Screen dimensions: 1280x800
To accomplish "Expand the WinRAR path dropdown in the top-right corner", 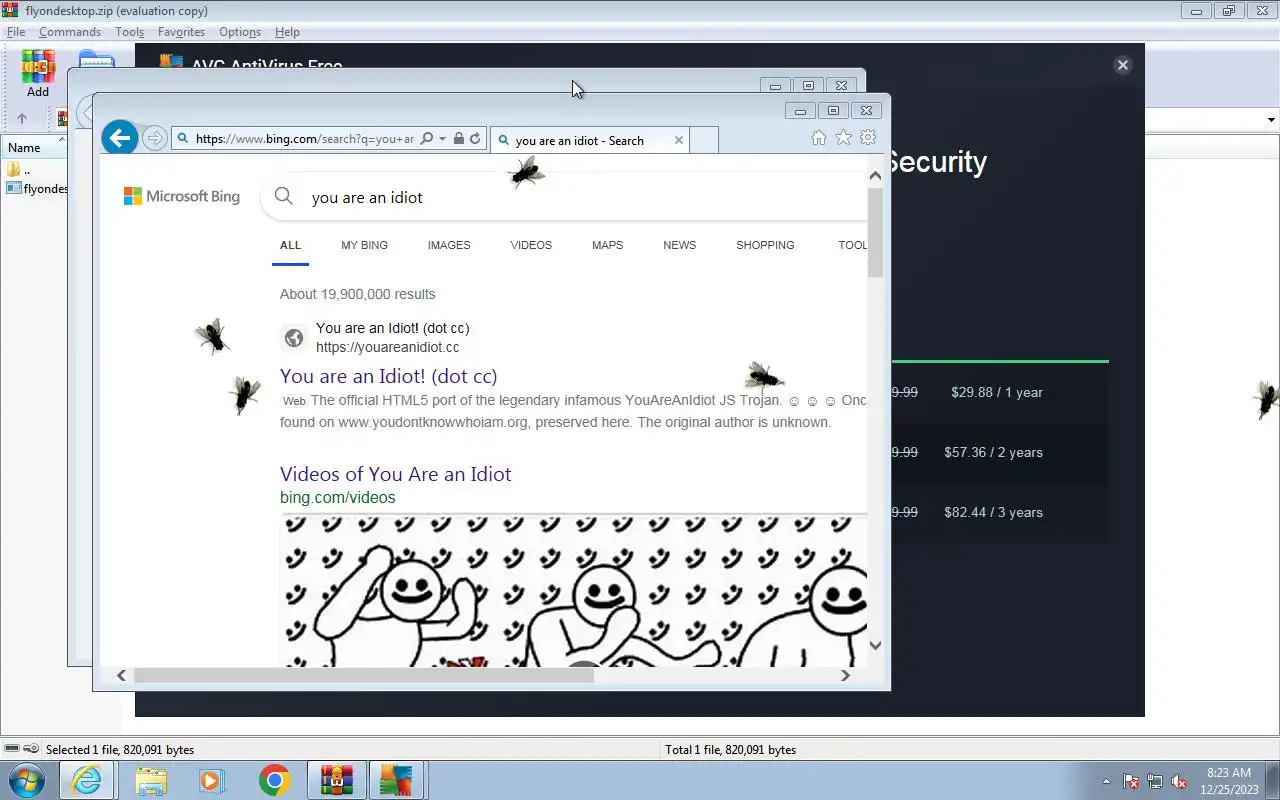I will pyautogui.click(x=1271, y=120).
